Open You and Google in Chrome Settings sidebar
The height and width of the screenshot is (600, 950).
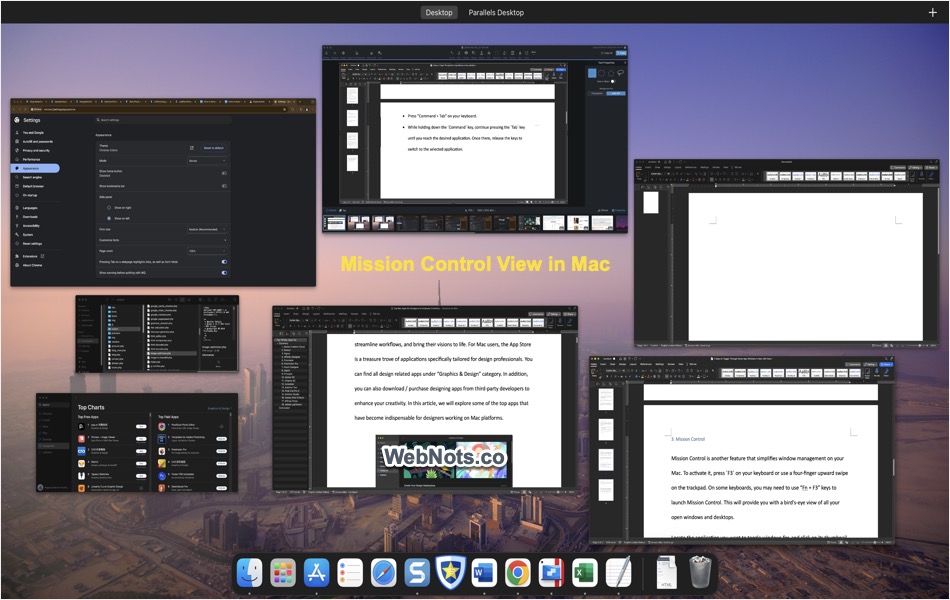pyautogui.click(x=35, y=132)
